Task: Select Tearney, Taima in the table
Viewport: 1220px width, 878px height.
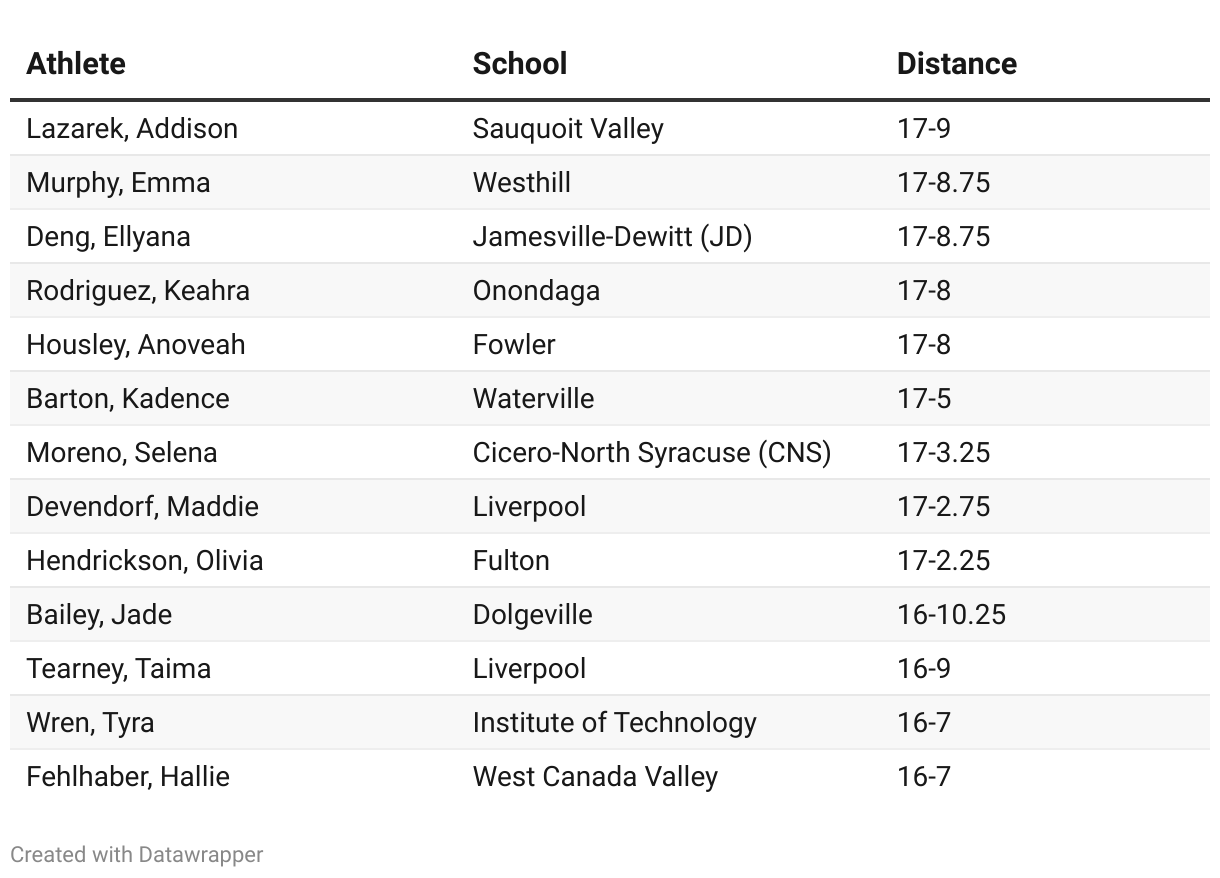Action: [118, 669]
